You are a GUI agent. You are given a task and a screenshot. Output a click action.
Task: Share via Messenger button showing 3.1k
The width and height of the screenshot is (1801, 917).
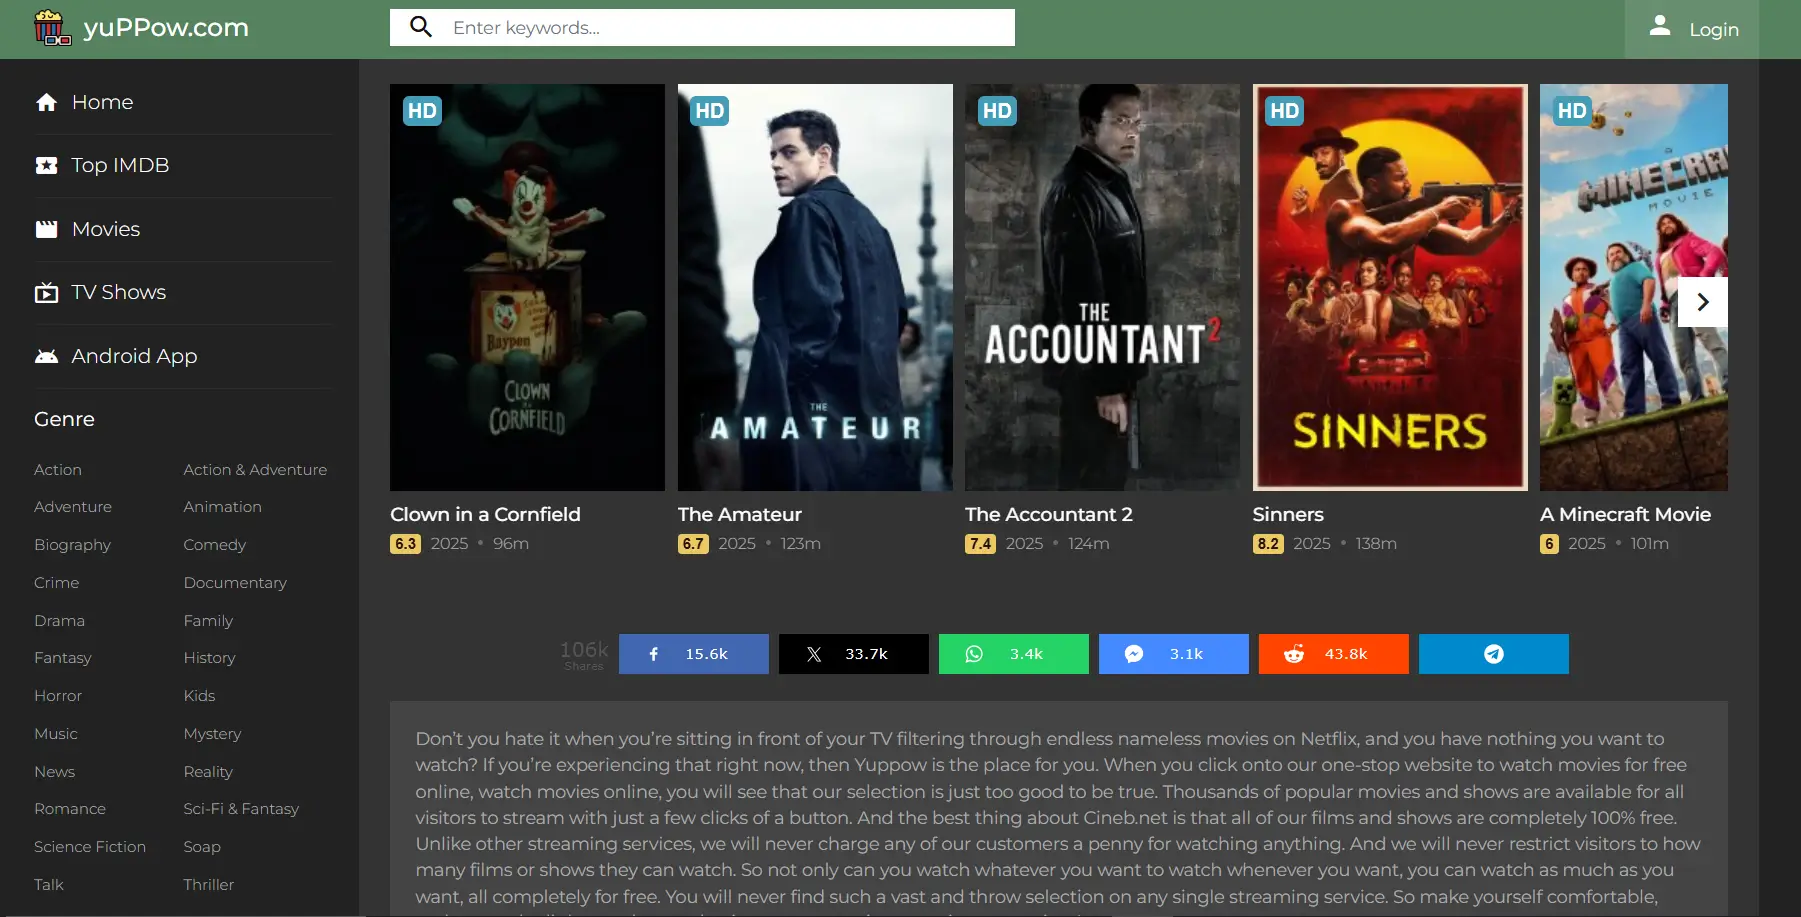point(1174,654)
